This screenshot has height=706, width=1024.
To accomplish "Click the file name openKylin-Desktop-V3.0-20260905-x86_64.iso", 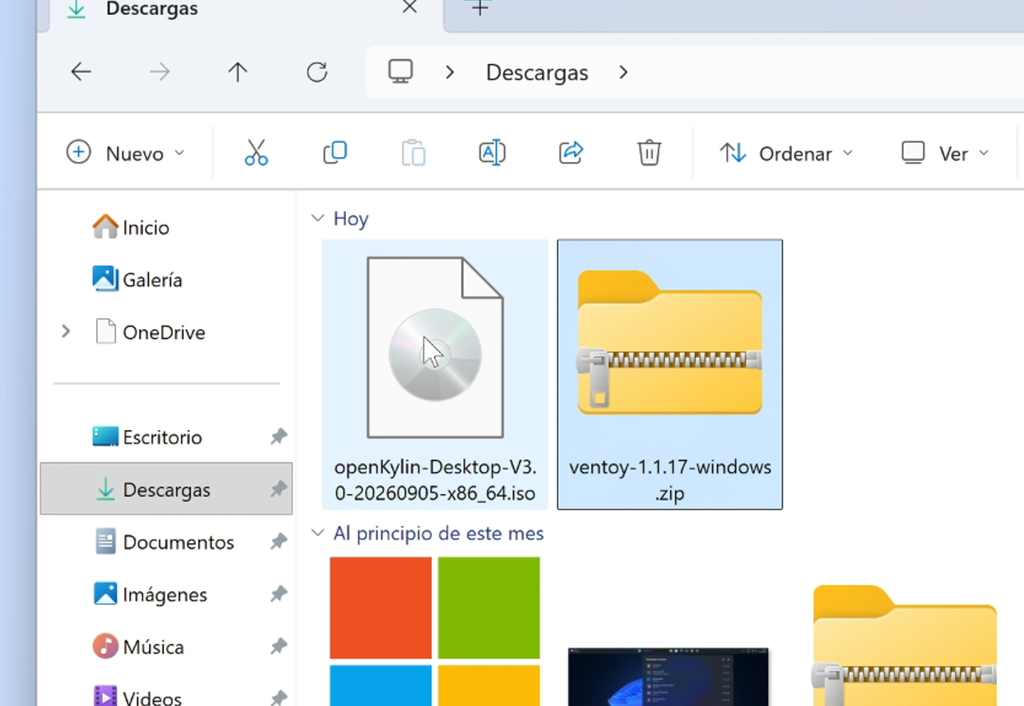I will point(435,480).
